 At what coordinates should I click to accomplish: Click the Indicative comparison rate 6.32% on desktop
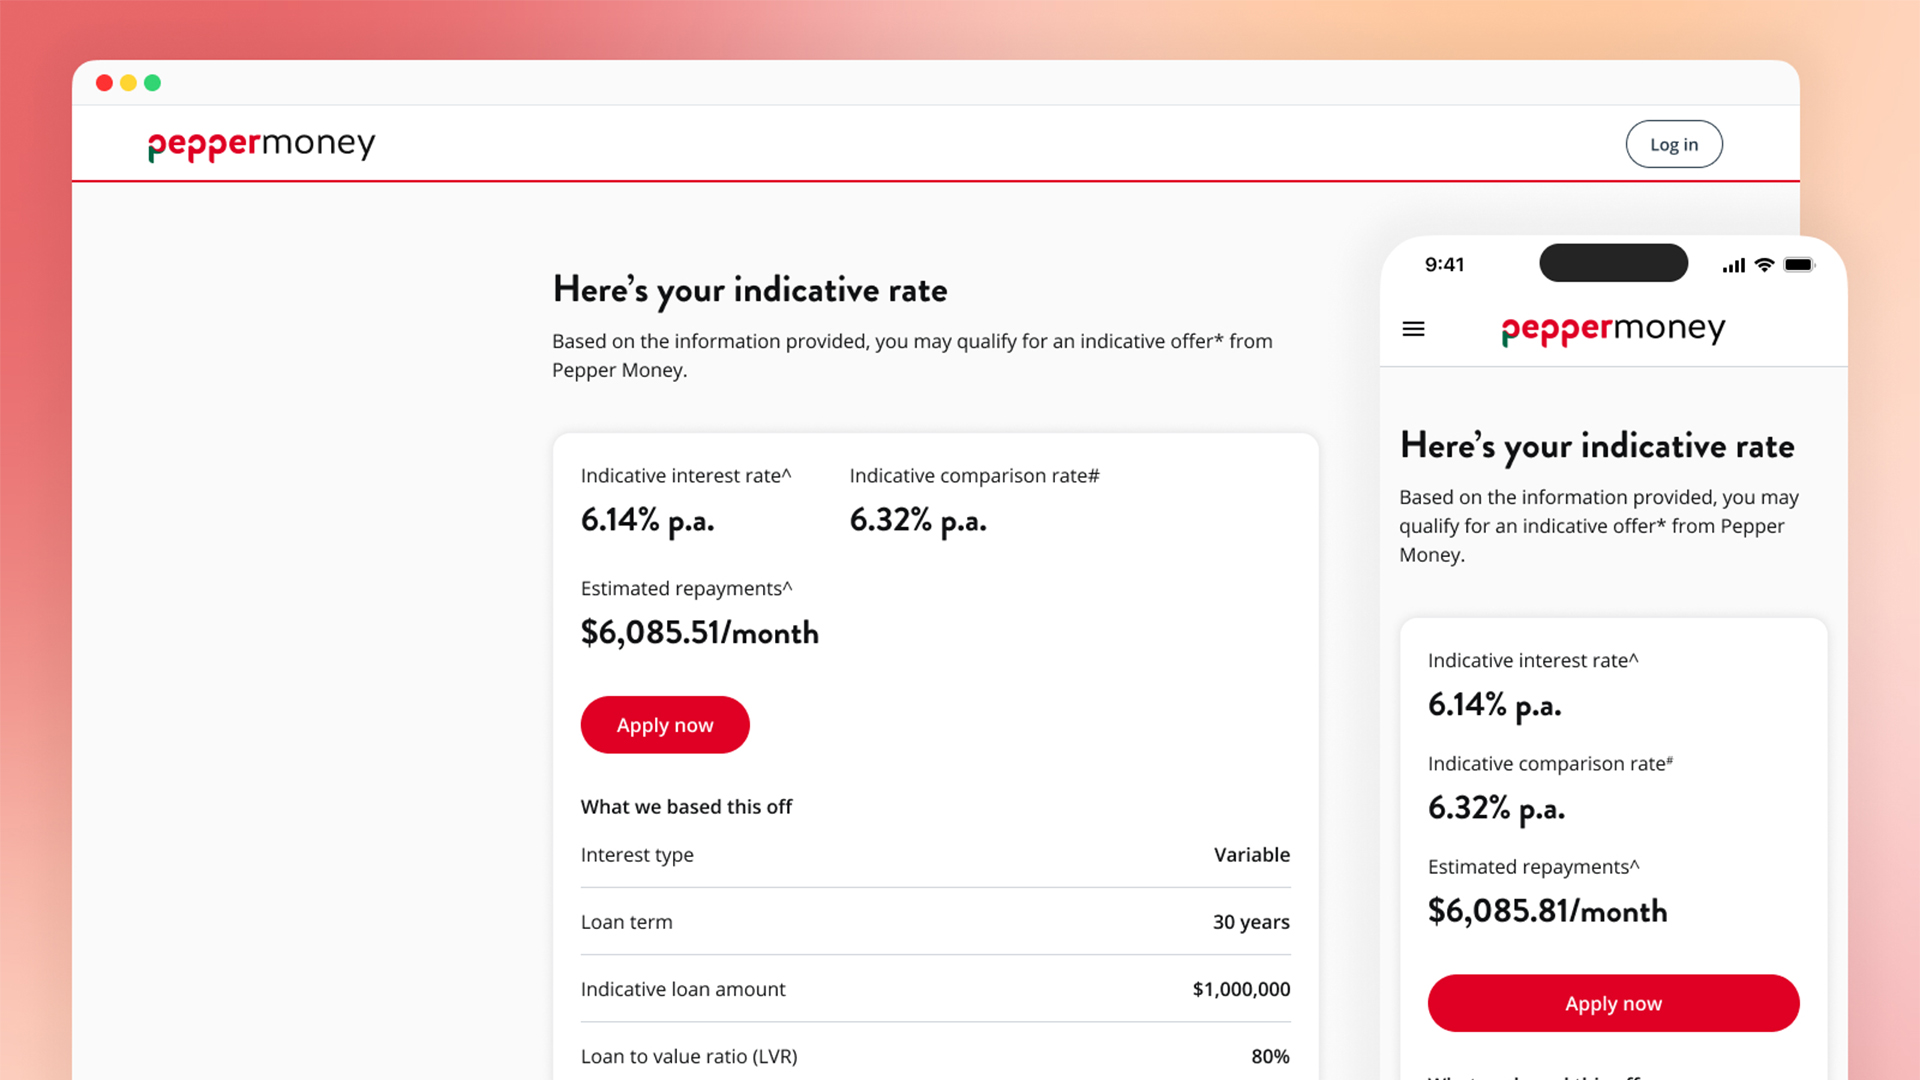918,520
